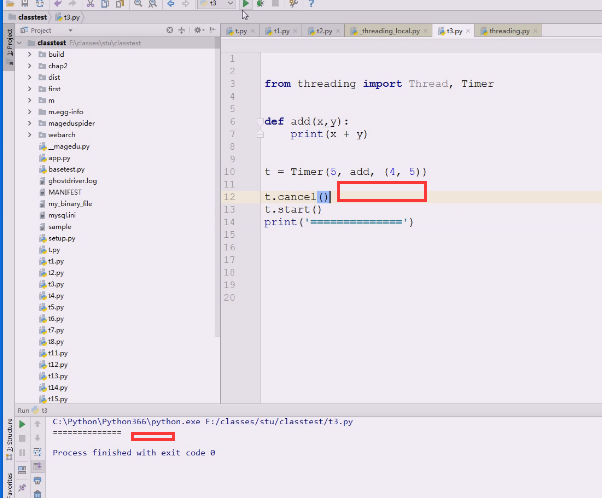Hide the Project panel with the hide icon
The image size is (602, 498).
coord(212,30)
